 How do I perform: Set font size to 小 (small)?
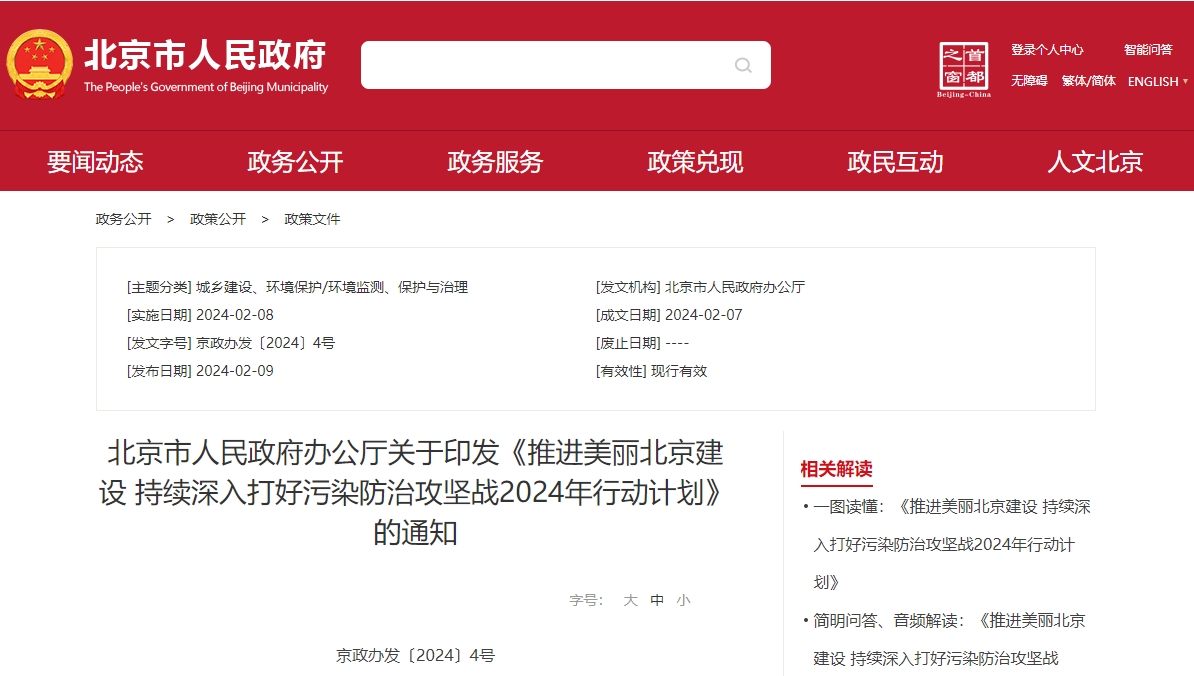pos(684,600)
